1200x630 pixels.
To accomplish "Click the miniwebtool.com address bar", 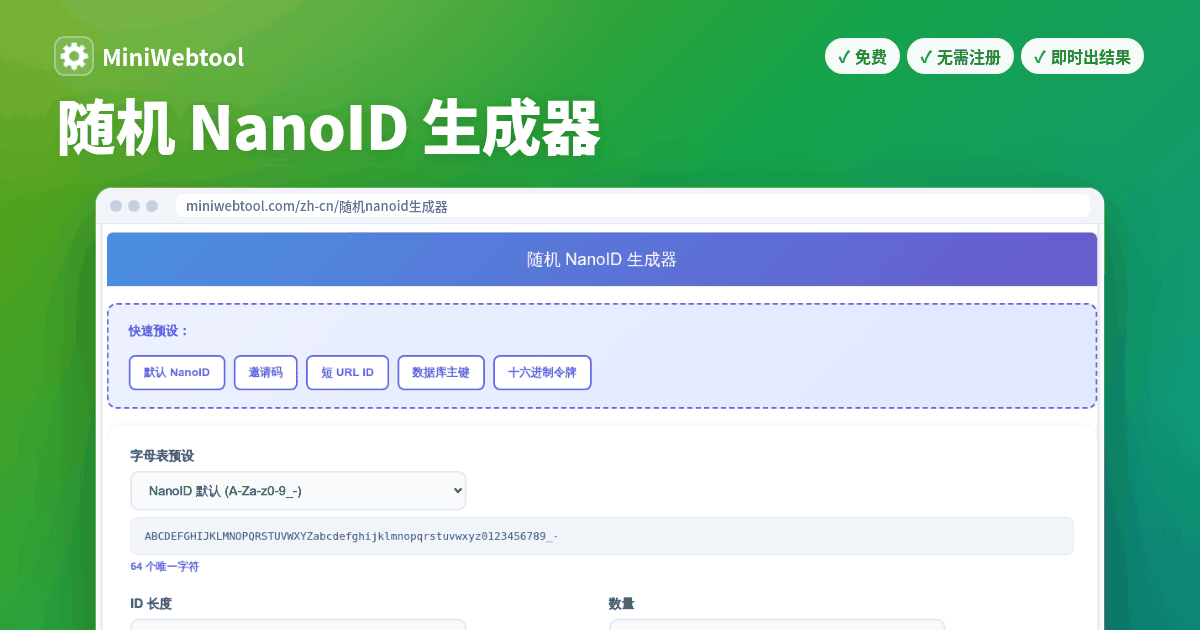I will click(632, 206).
